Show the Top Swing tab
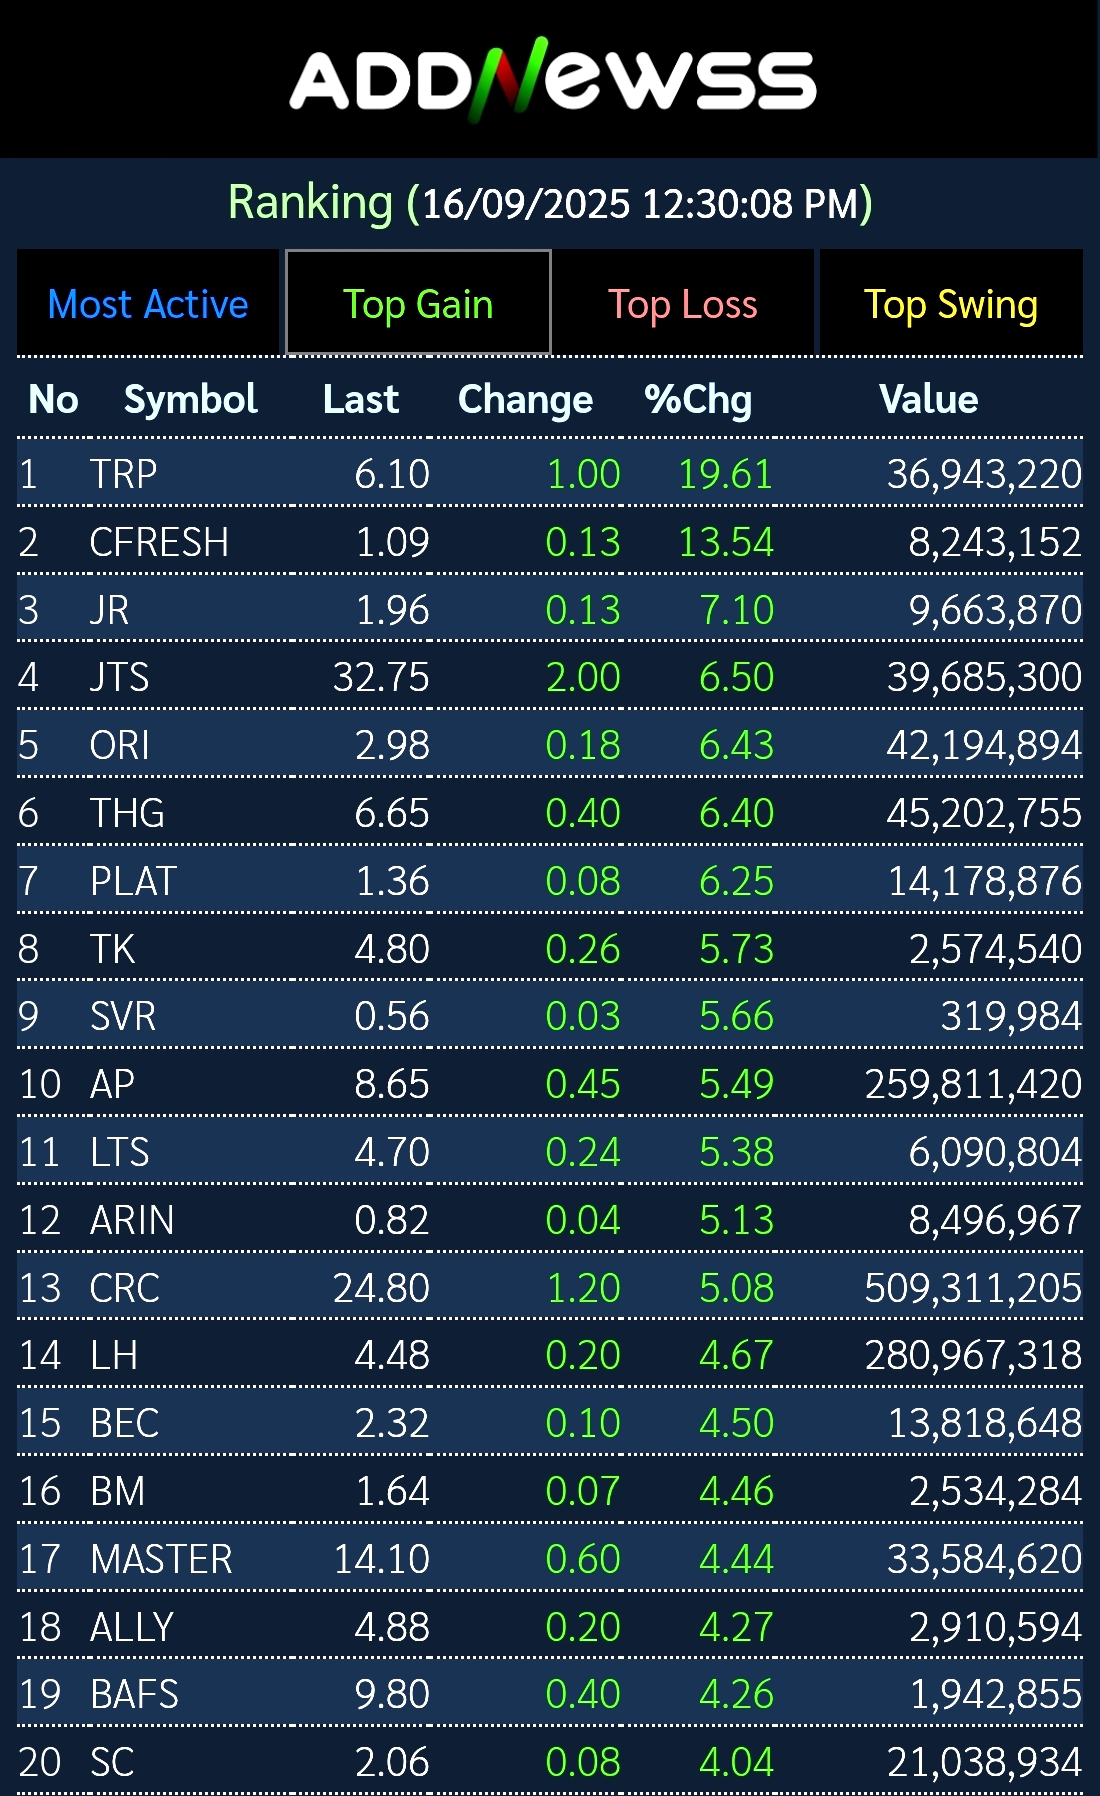 coord(951,304)
